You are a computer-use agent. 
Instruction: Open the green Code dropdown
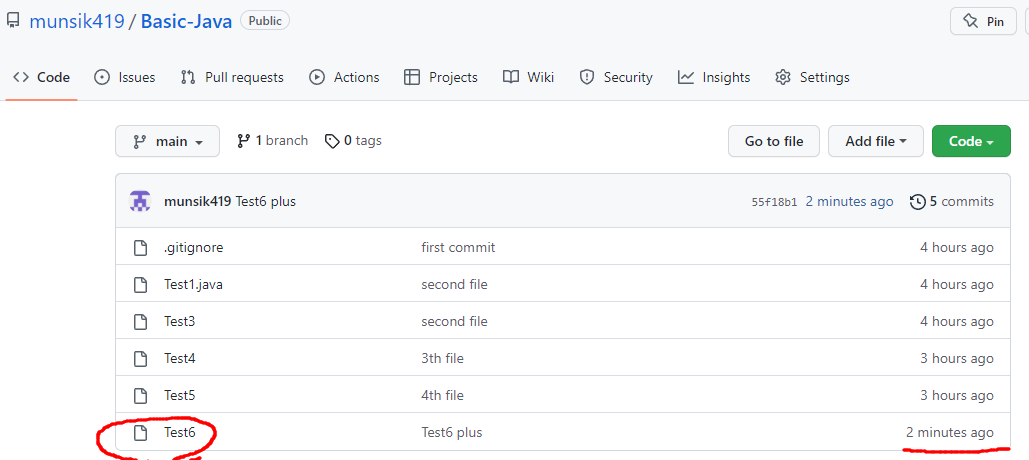[x=971, y=141]
